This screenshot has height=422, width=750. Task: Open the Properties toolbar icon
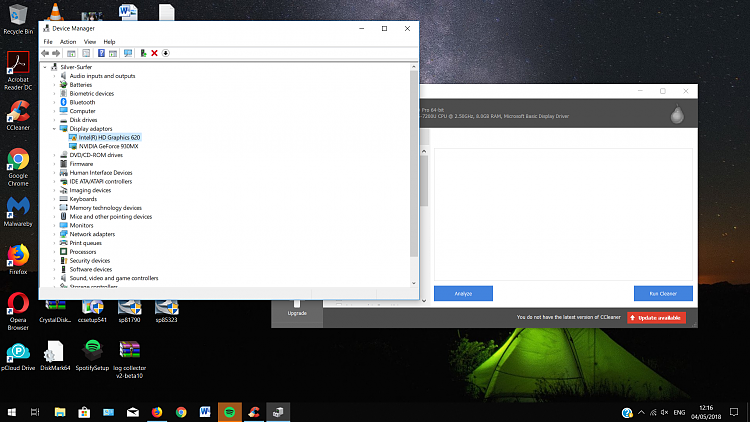(86, 53)
